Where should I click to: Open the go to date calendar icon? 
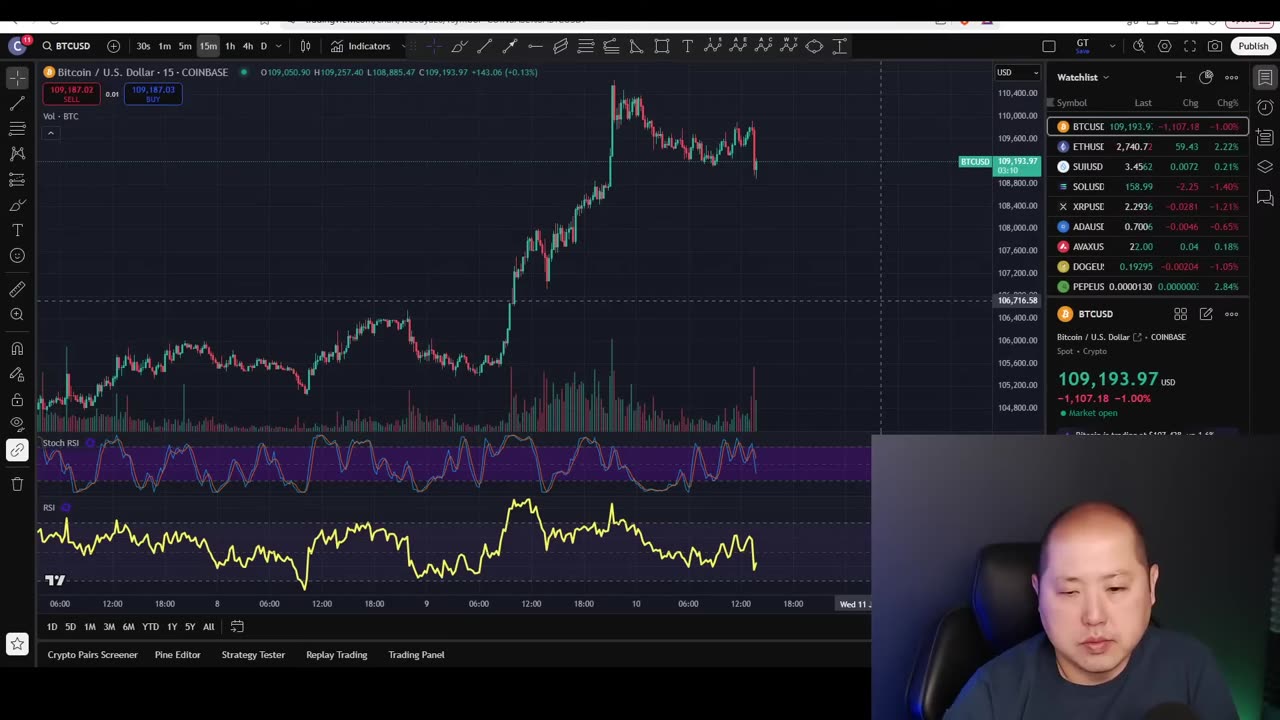(x=237, y=627)
